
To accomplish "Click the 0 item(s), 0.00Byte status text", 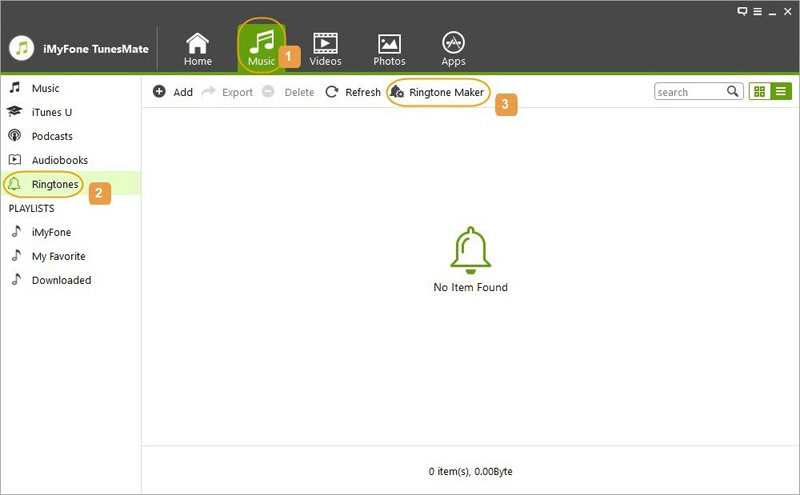I will tap(470, 472).
